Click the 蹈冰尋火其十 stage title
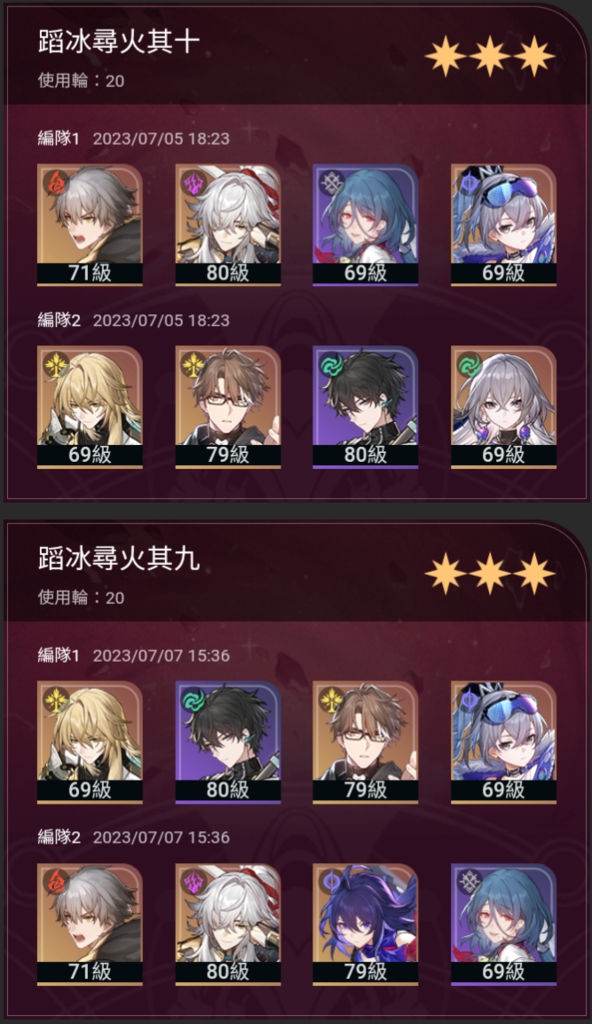Screen dimensions: 592x1024 119,41
